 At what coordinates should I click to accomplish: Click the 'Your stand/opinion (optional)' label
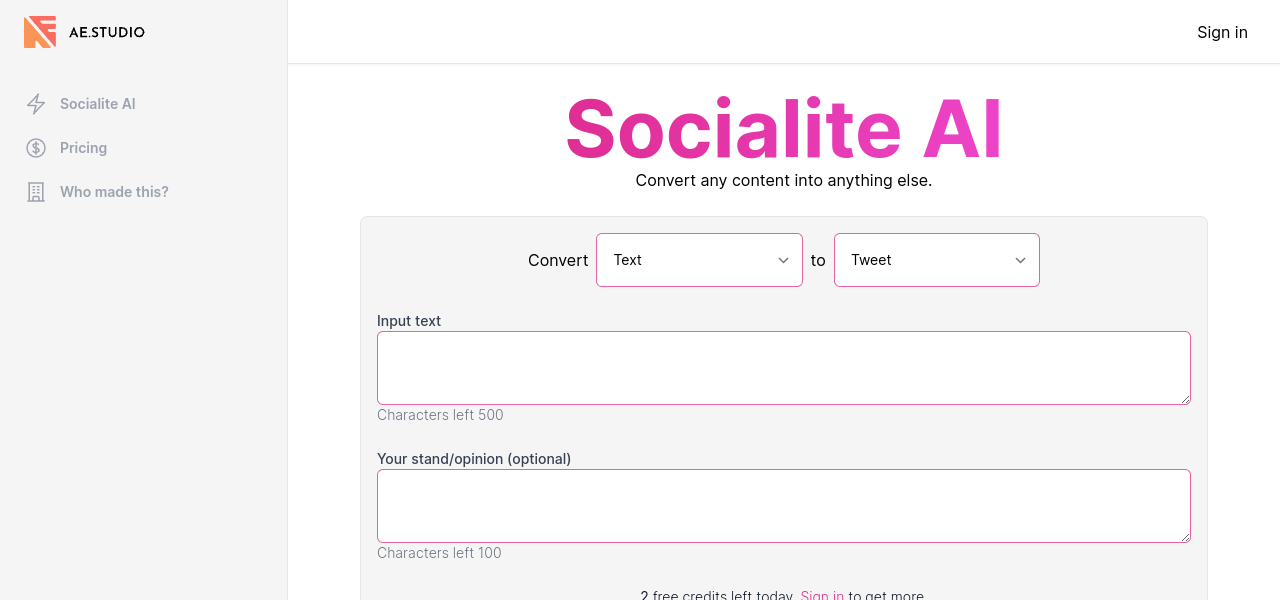(x=474, y=459)
